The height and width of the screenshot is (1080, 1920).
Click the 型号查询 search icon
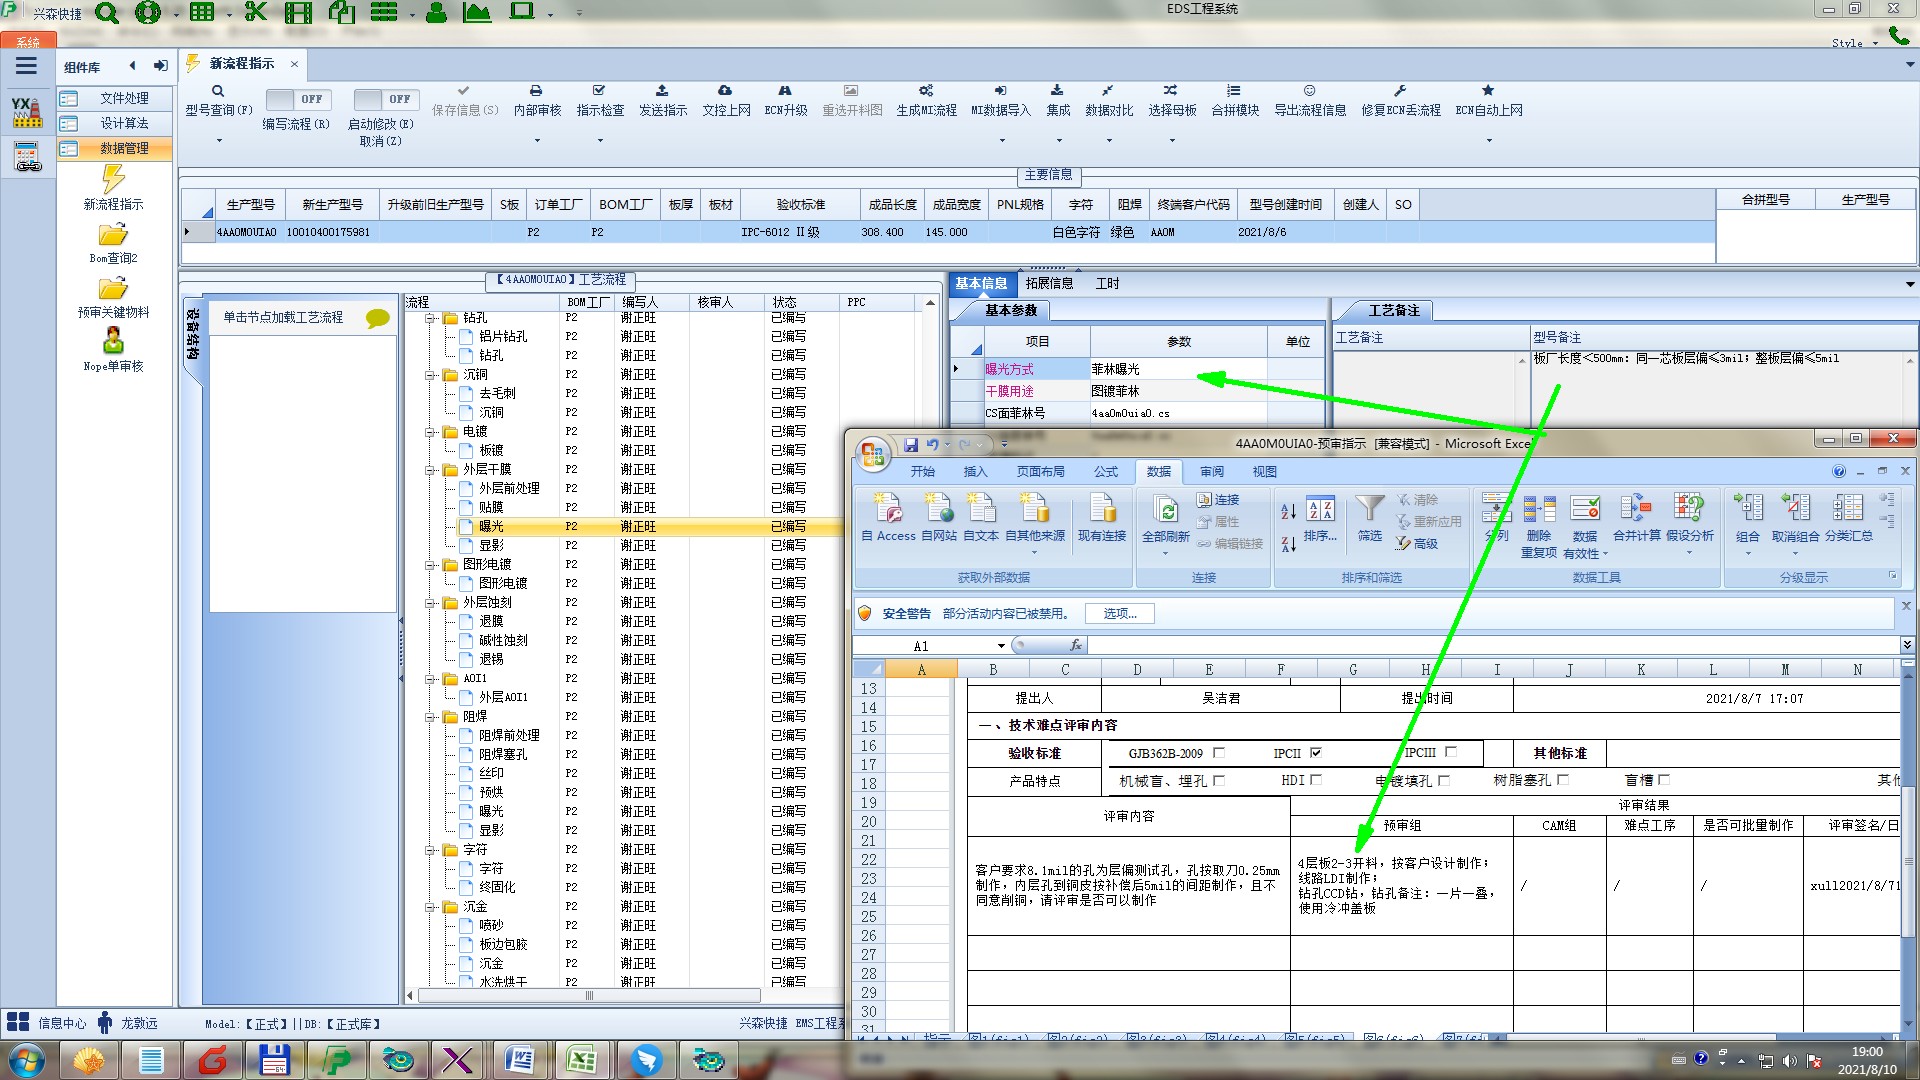(x=218, y=91)
